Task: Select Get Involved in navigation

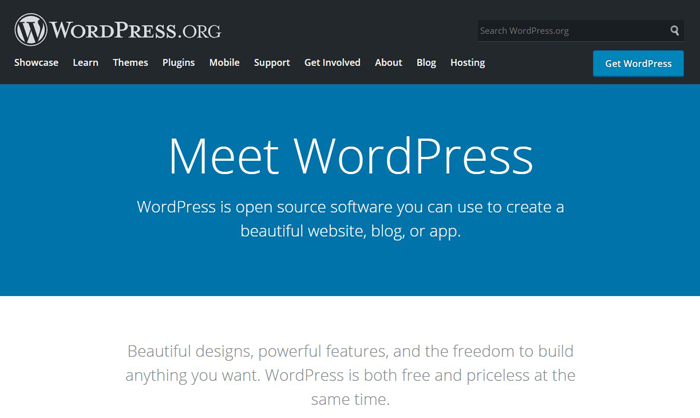Action: [332, 63]
